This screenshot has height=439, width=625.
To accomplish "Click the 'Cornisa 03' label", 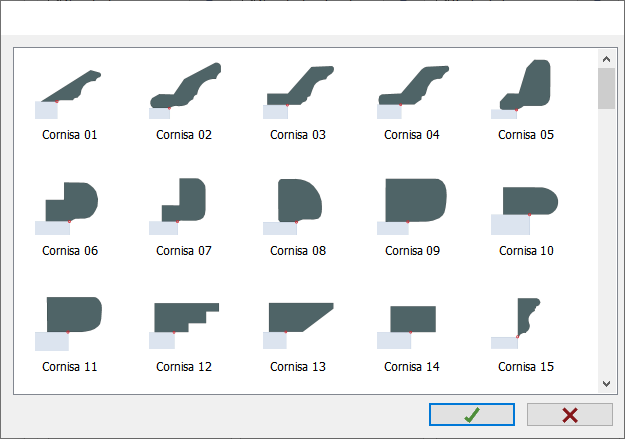I will click(298, 135).
